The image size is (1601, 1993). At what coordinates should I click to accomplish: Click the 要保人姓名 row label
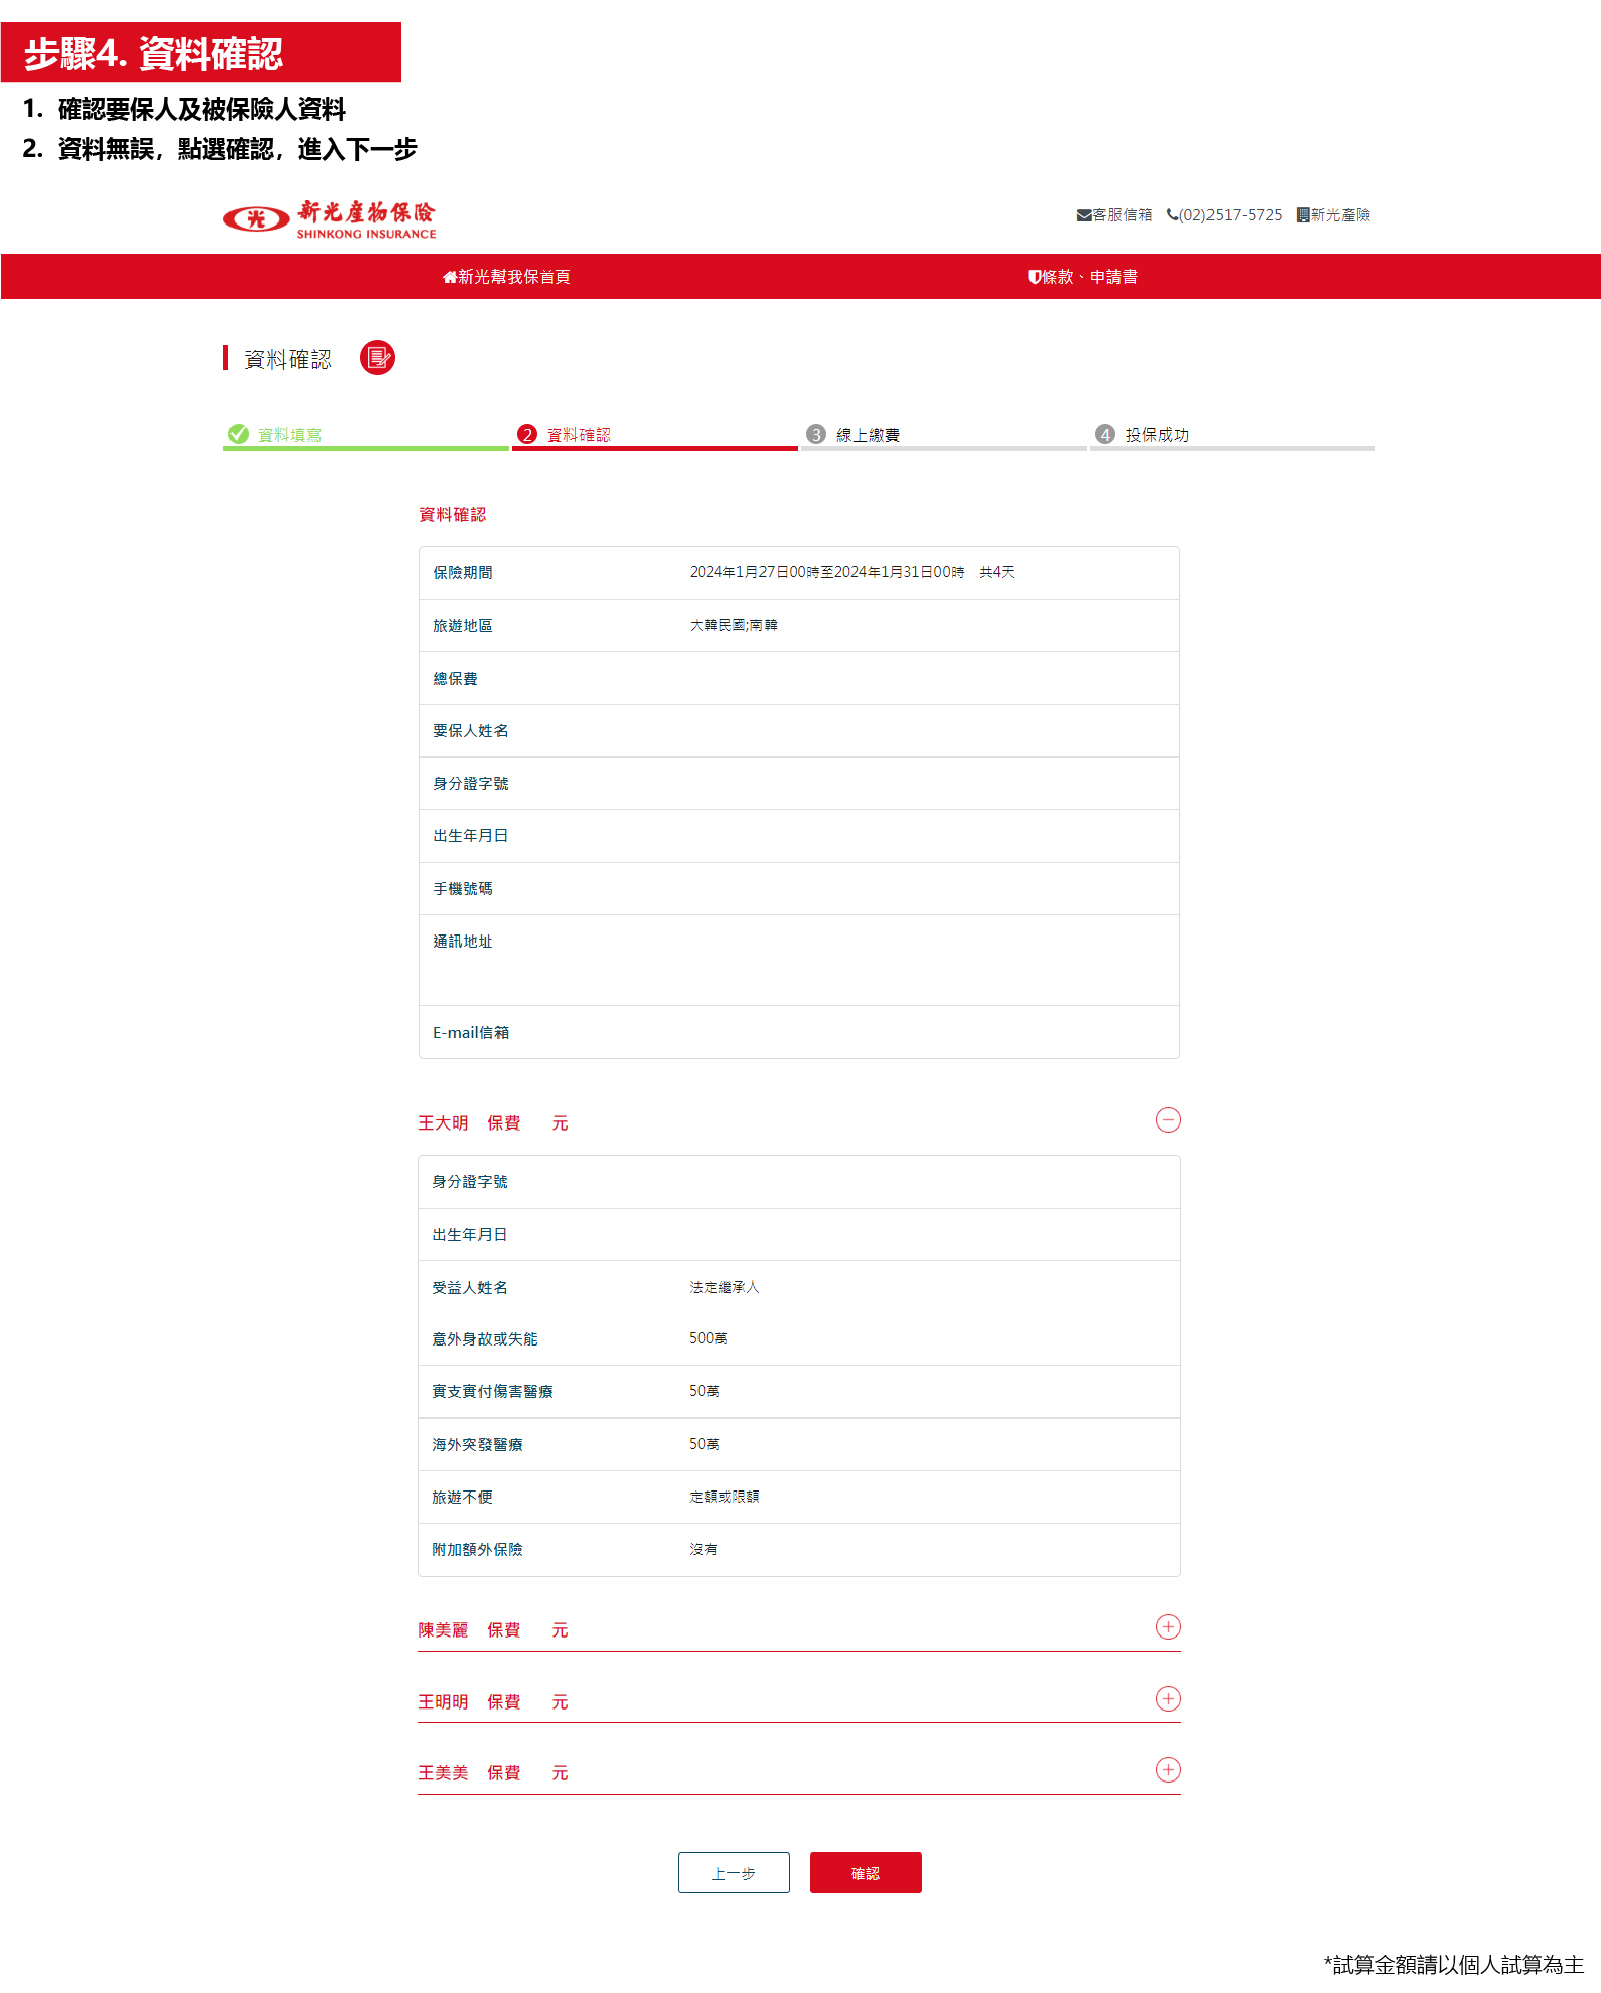[x=471, y=731]
